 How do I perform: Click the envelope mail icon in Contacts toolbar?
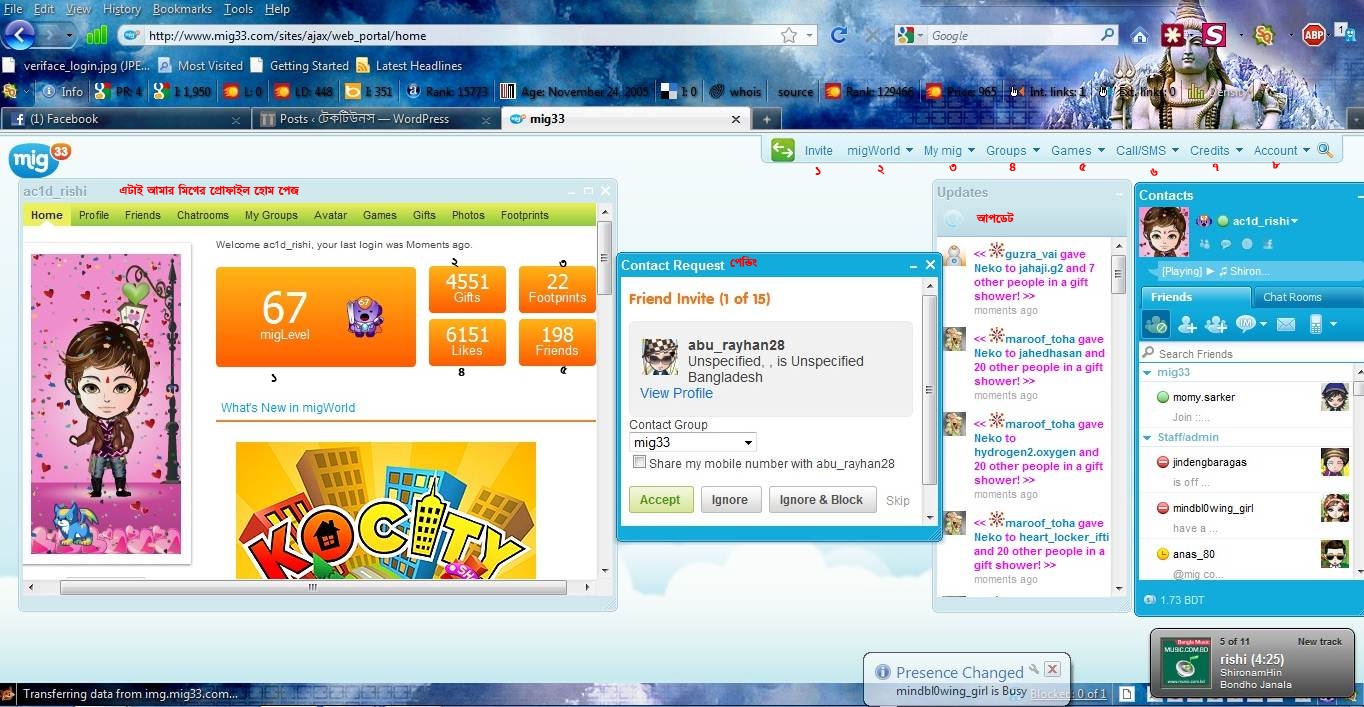click(1285, 324)
